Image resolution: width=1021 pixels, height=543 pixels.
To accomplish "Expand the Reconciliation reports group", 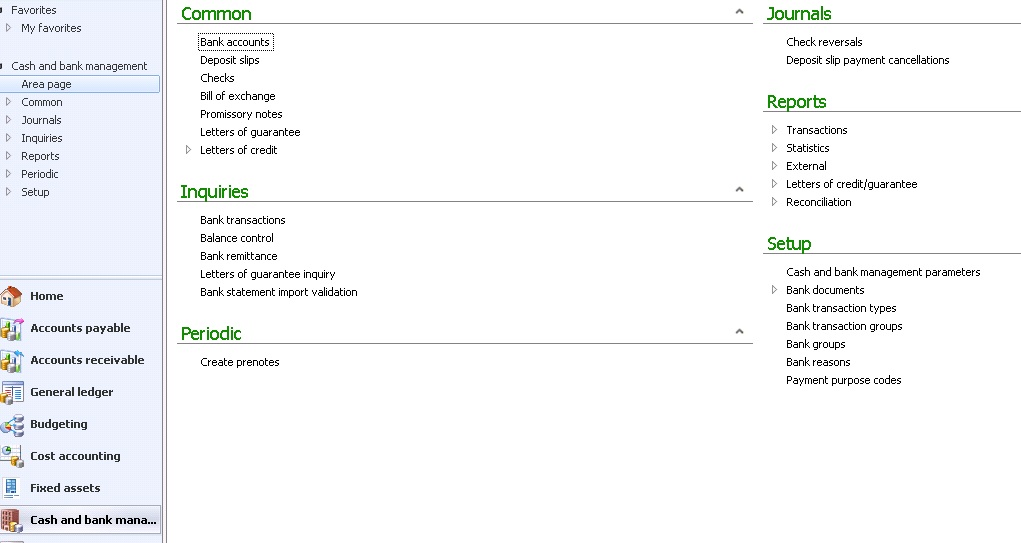I will click(774, 202).
